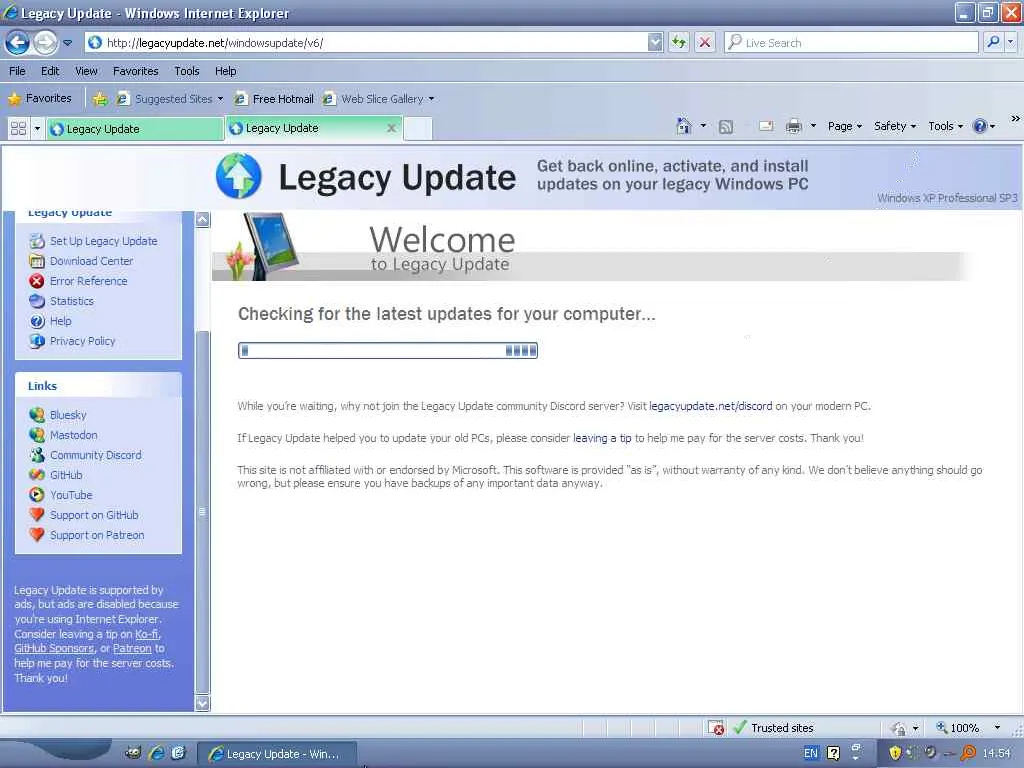This screenshot has height=768, width=1024.
Task: Open search provider options dropdown
Action: tap(1010, 42)
